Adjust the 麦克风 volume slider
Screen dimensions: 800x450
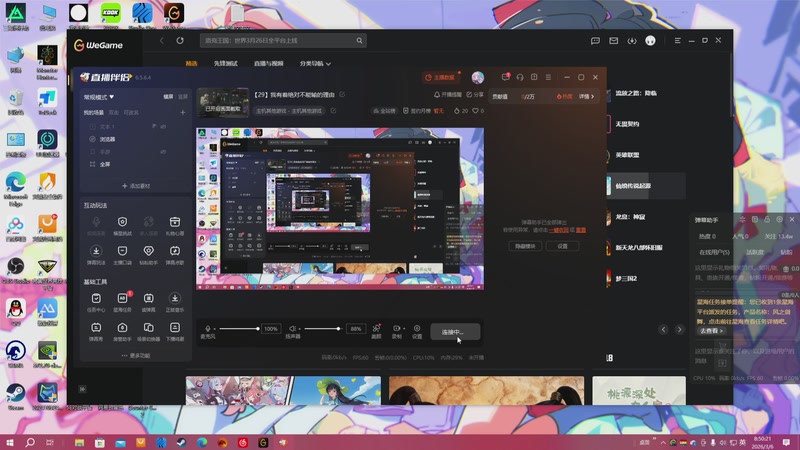coord(239,329)
